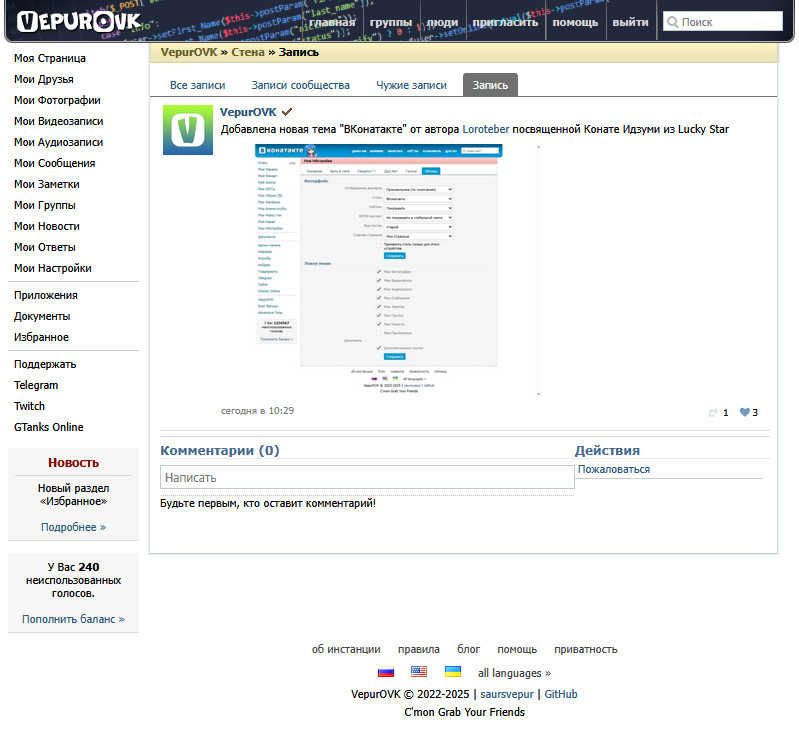This screenshot has height=733, width=799.
Task: Open Telegram link in sidebar
Action: point(36,385)
